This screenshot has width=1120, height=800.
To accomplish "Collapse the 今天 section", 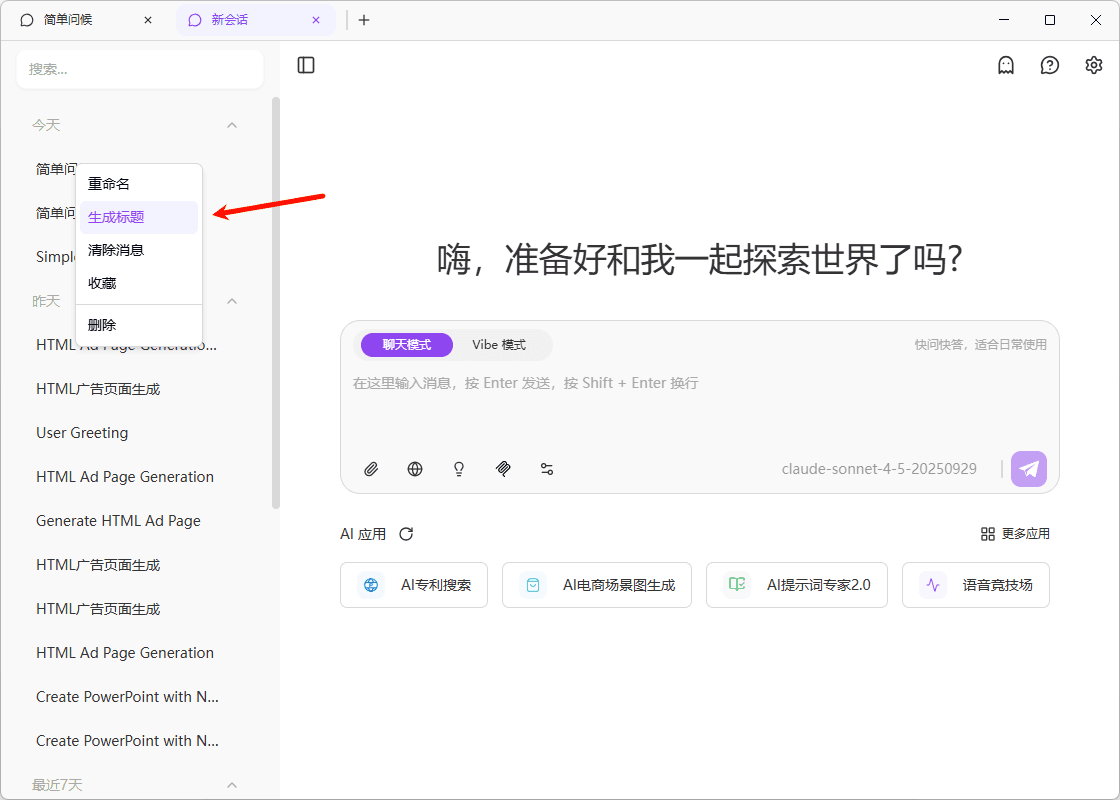I will pyautogui.click(x=232, y=125).
